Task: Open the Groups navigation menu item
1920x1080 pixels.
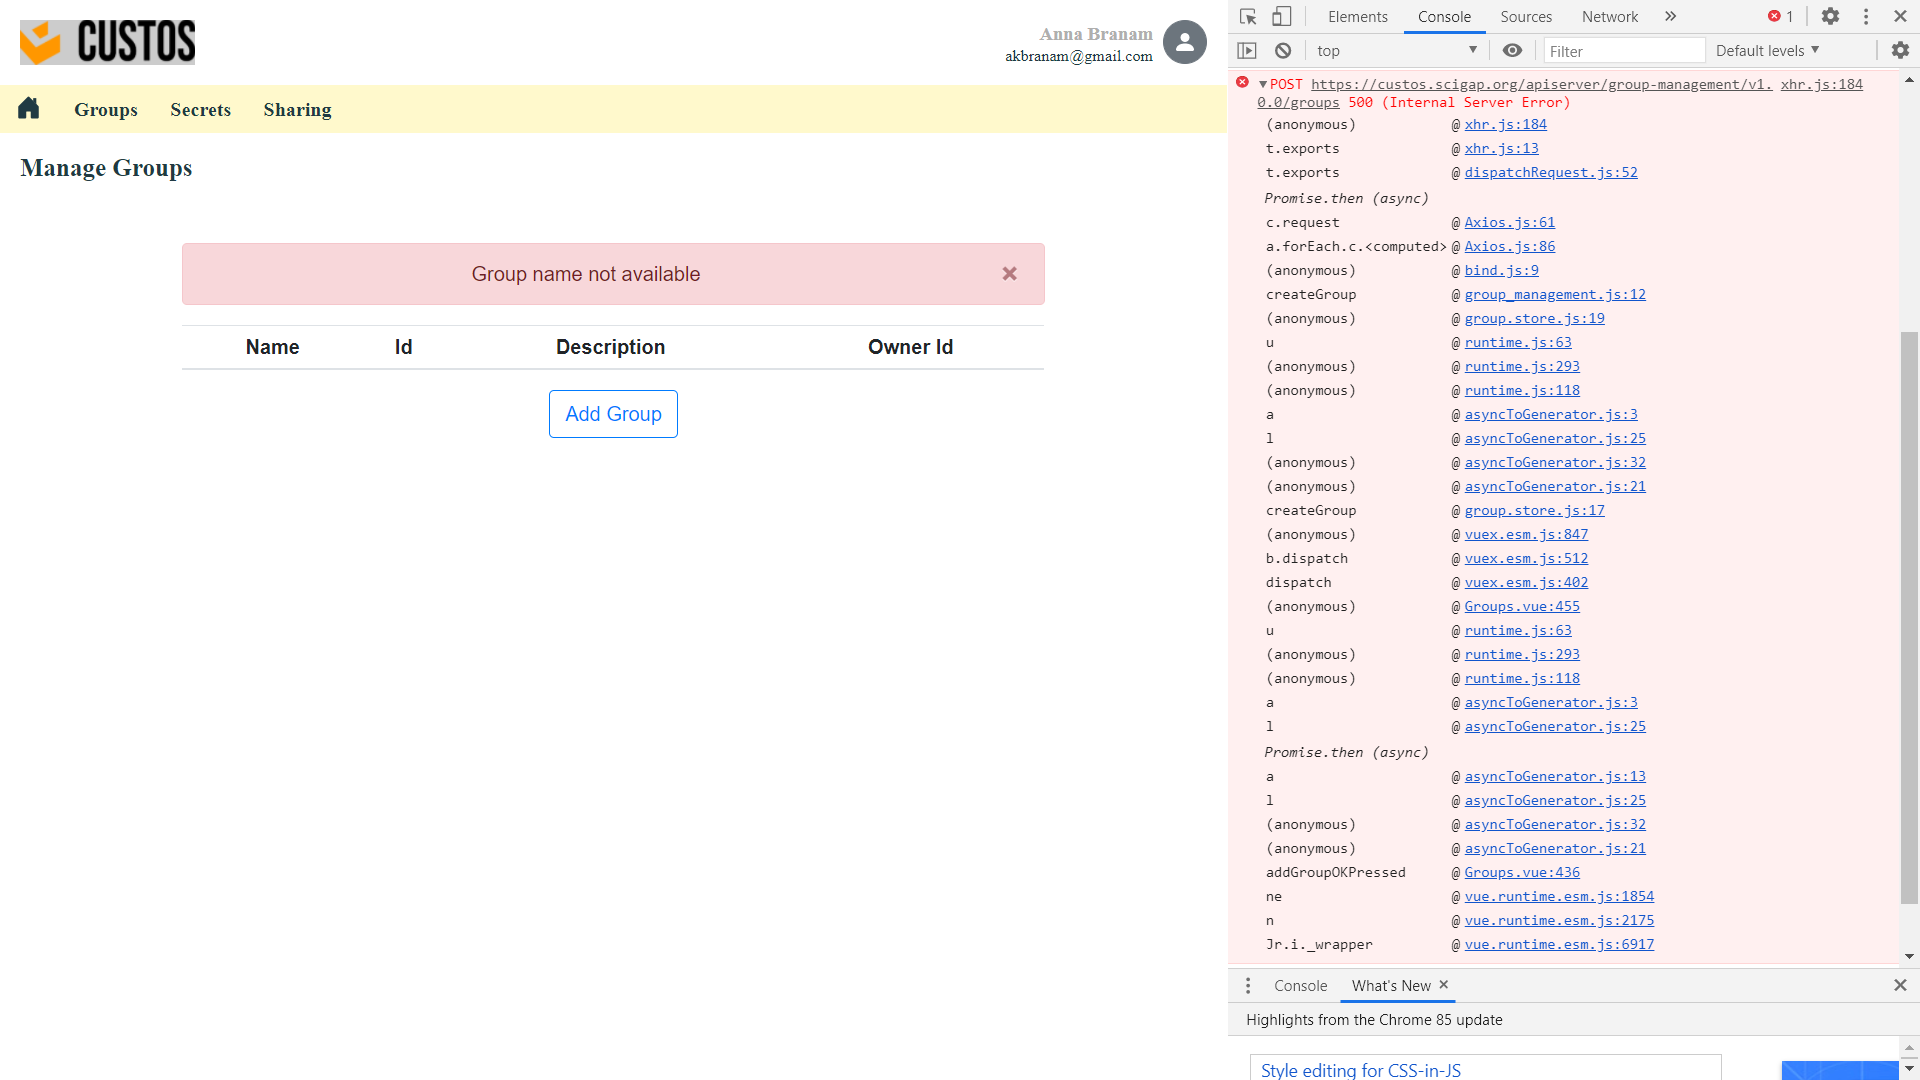Action: click(x=106, y=110)
